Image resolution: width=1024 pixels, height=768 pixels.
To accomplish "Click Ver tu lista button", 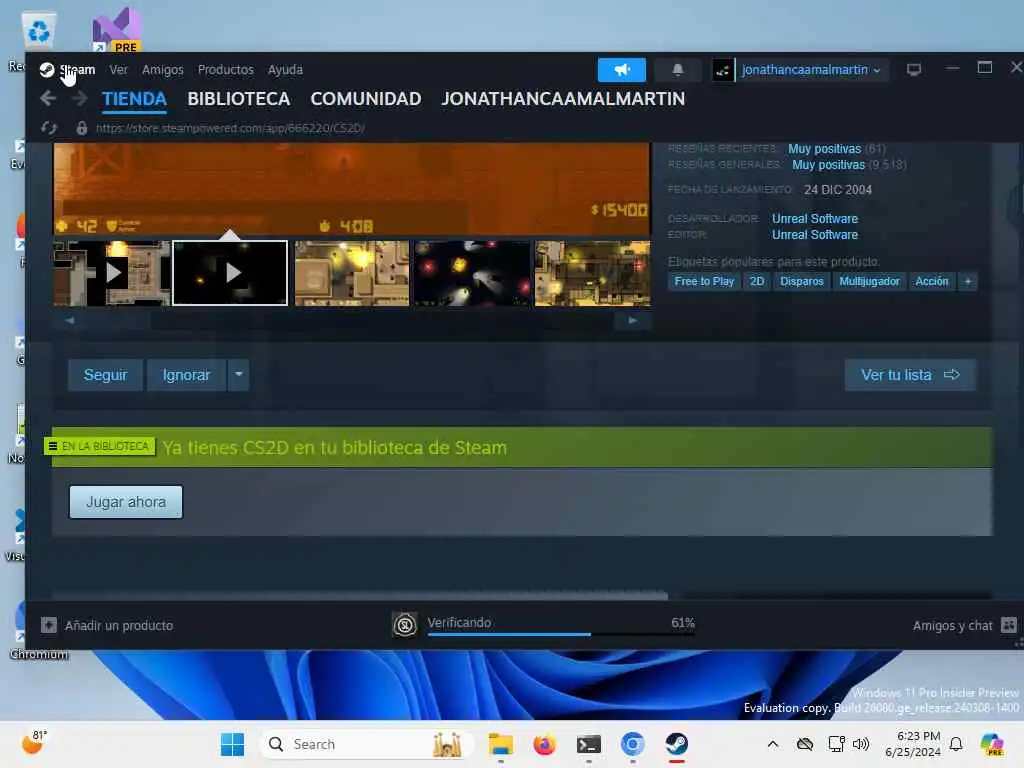I will [x=910, y=375].
